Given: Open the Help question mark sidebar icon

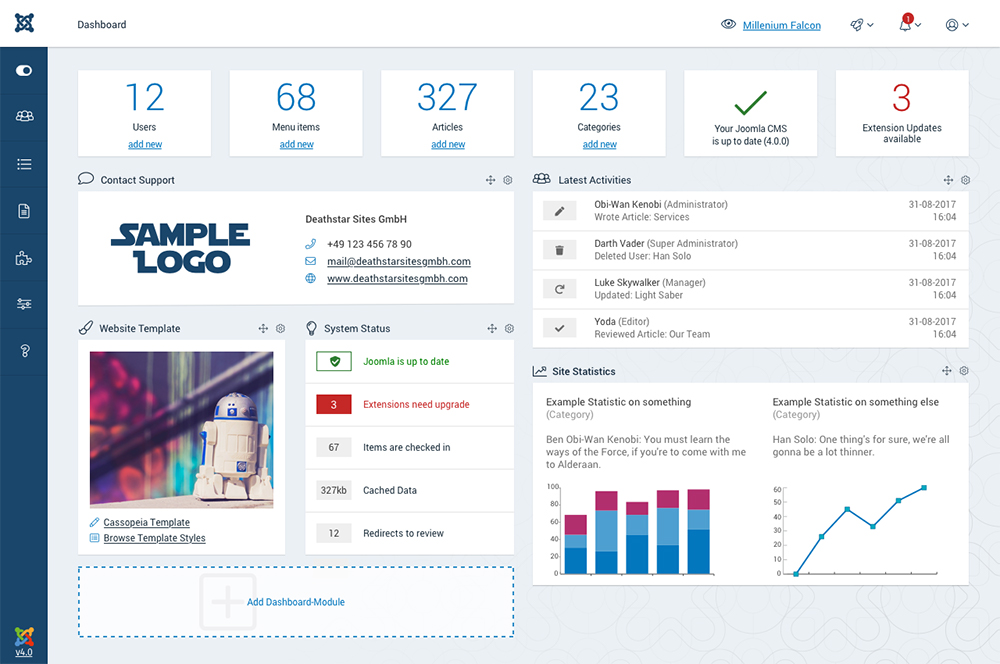Looking at the screenshot, I should pyautogui.click(x=24, y=351).
